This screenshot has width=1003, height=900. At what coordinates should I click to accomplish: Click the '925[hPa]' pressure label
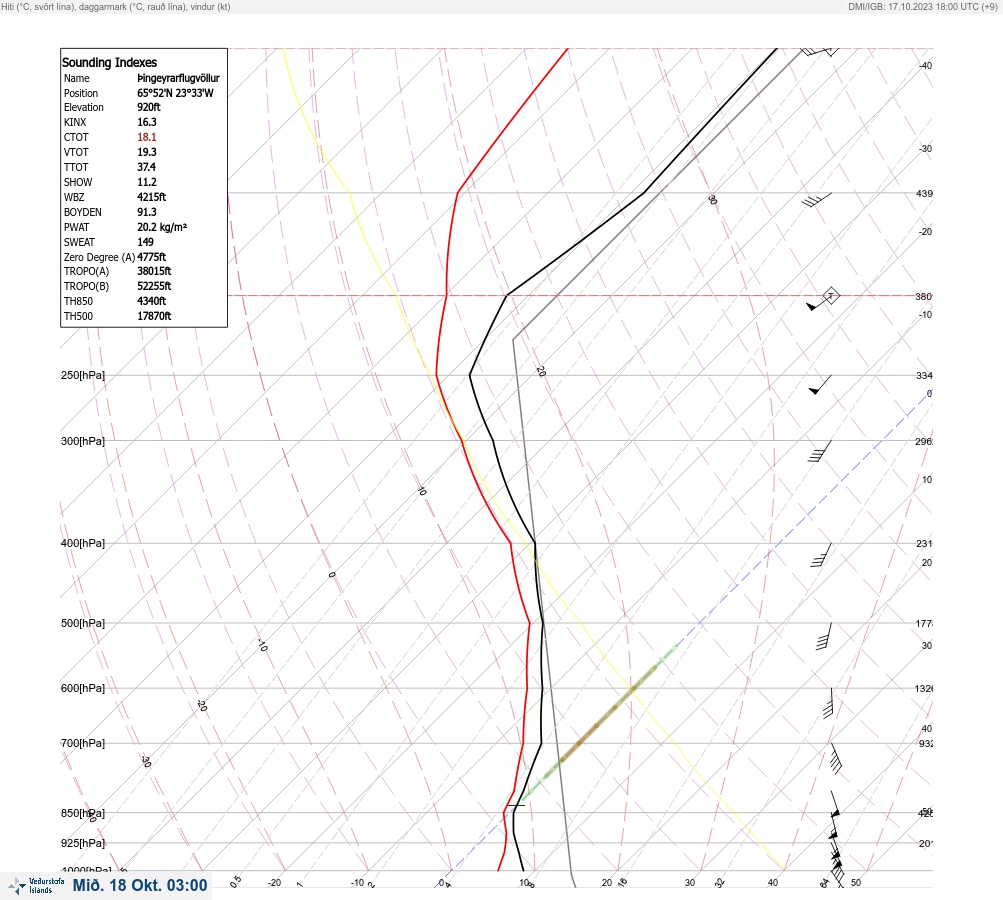[x=83, y=843]
